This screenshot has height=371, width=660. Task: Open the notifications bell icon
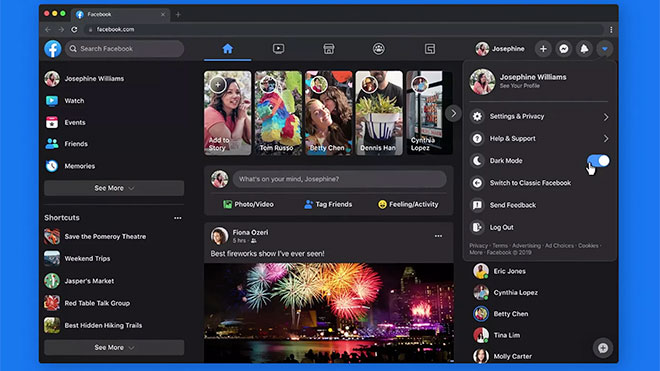point(584,49)
